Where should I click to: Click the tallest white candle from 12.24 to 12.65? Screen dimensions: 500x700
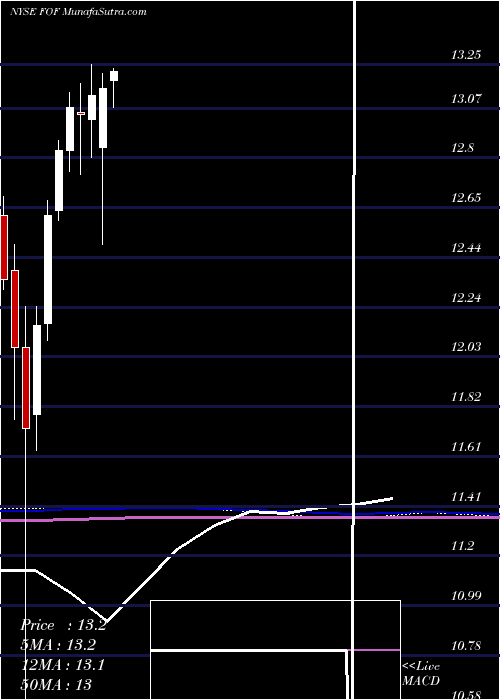click(x=48, y=269)
